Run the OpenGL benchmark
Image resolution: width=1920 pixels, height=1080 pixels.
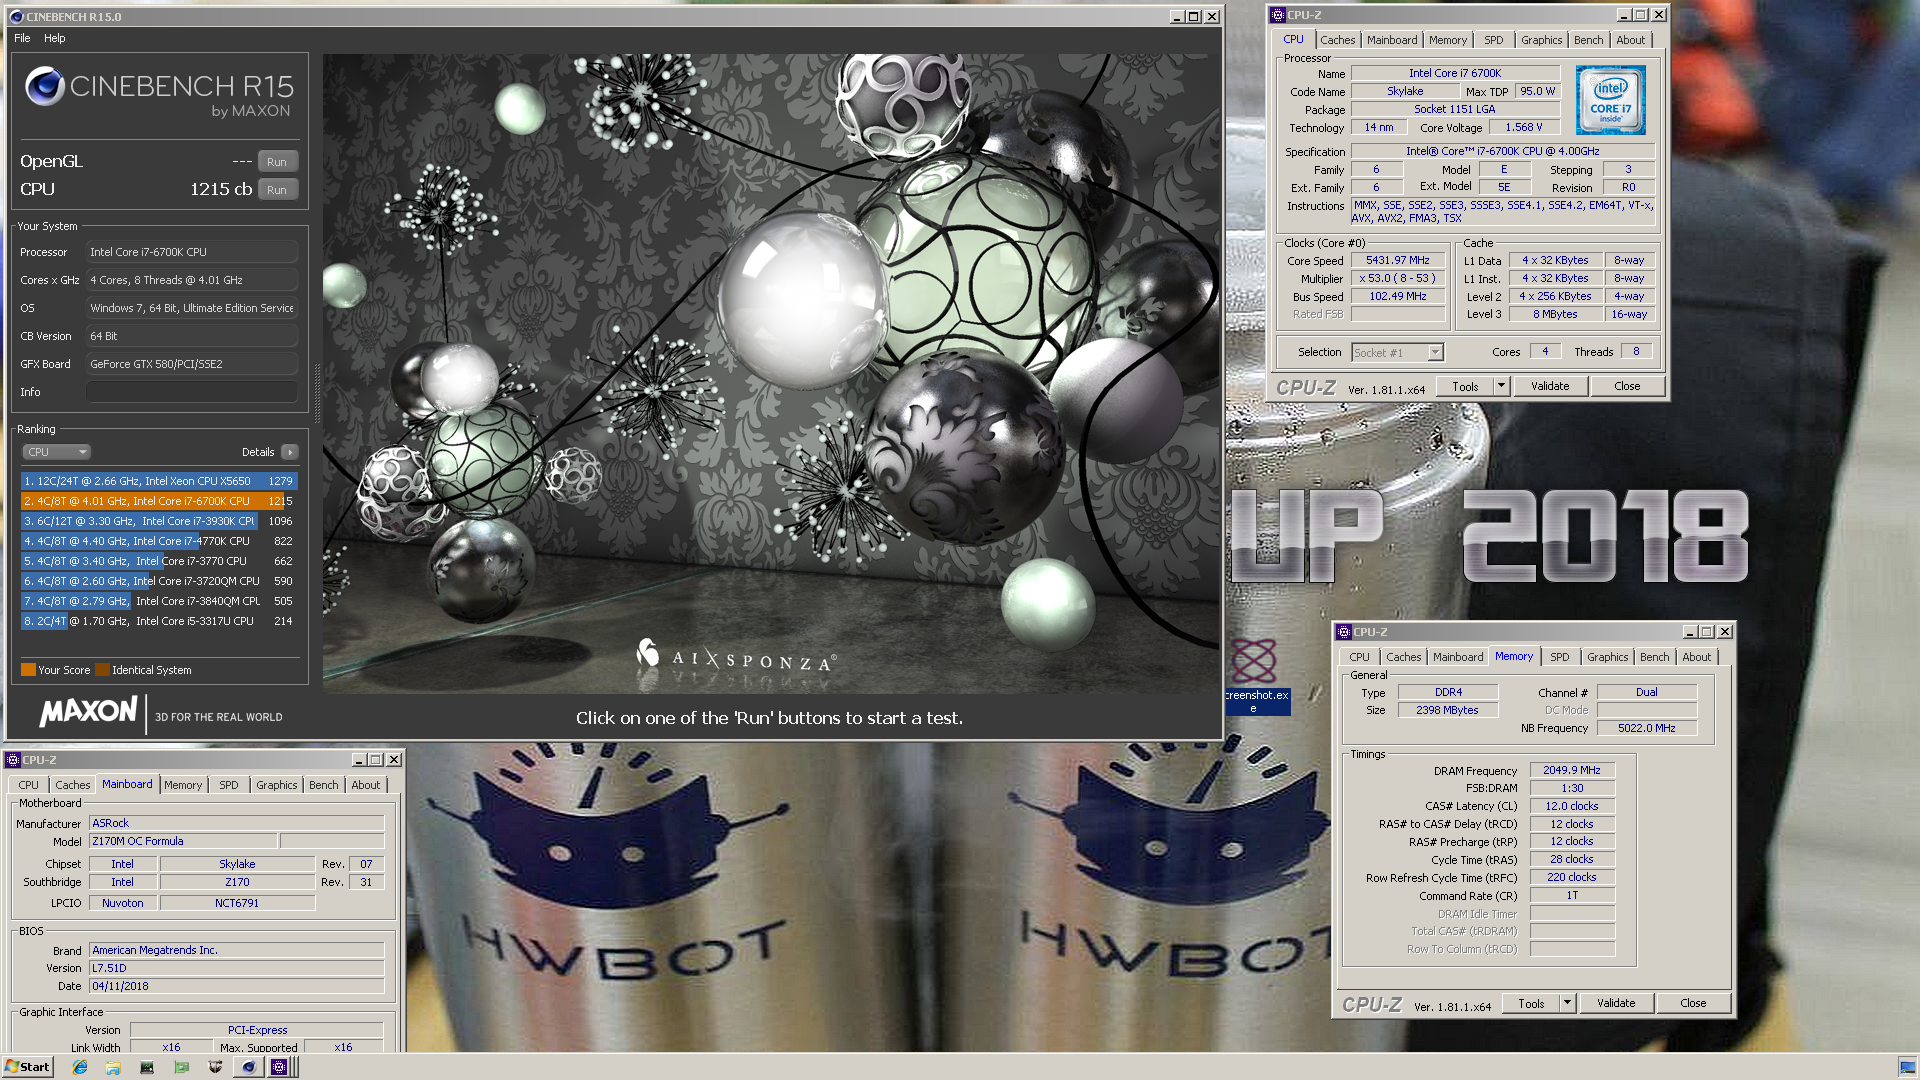(x=277, y=162)
